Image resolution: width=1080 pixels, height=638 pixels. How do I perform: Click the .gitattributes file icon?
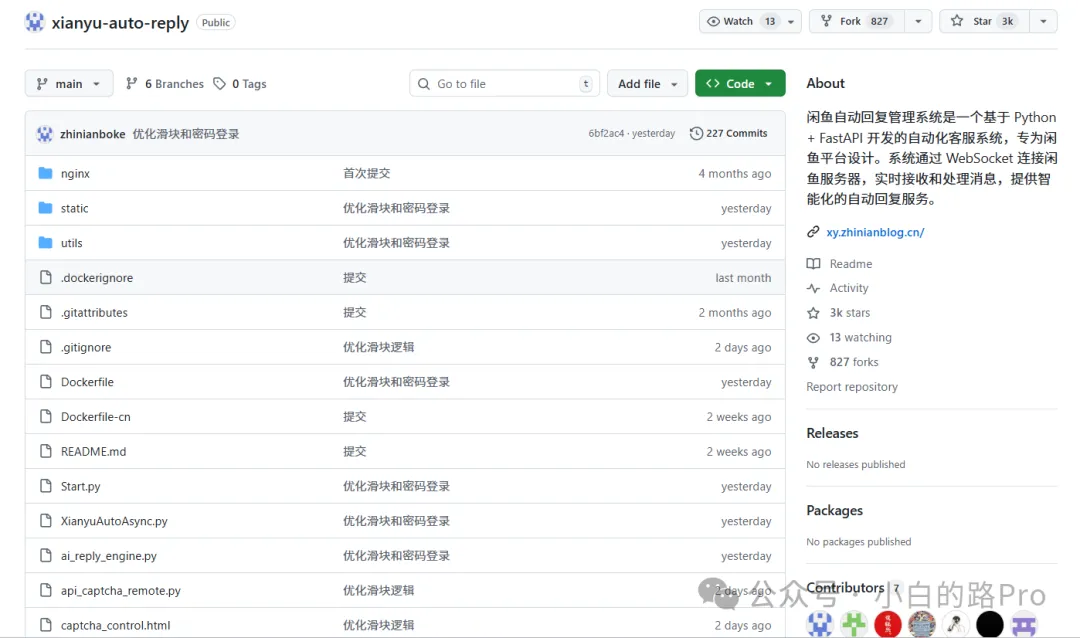(x=45, y=312)
